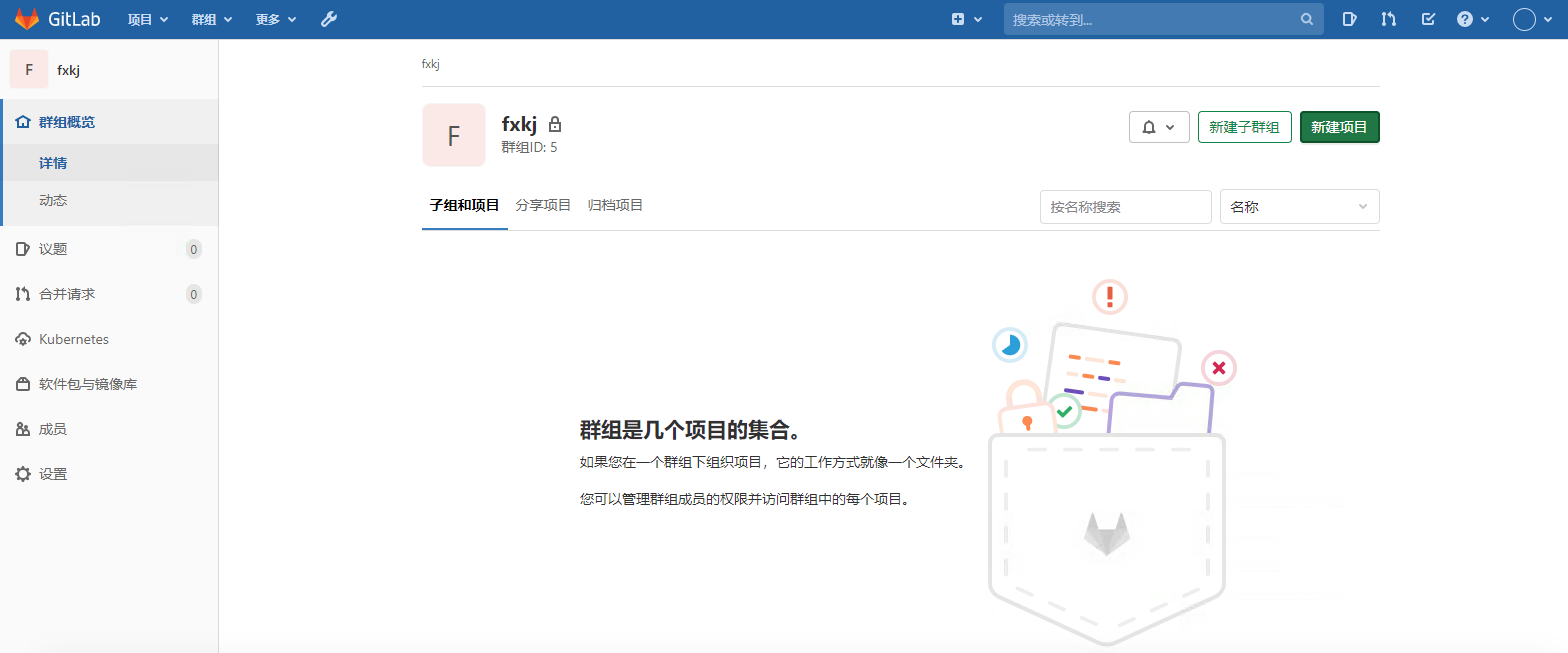Viewport: 1568px width, 653px height.
Task: Expand the 项目 menu in navbar
Action: click(148, 19)
